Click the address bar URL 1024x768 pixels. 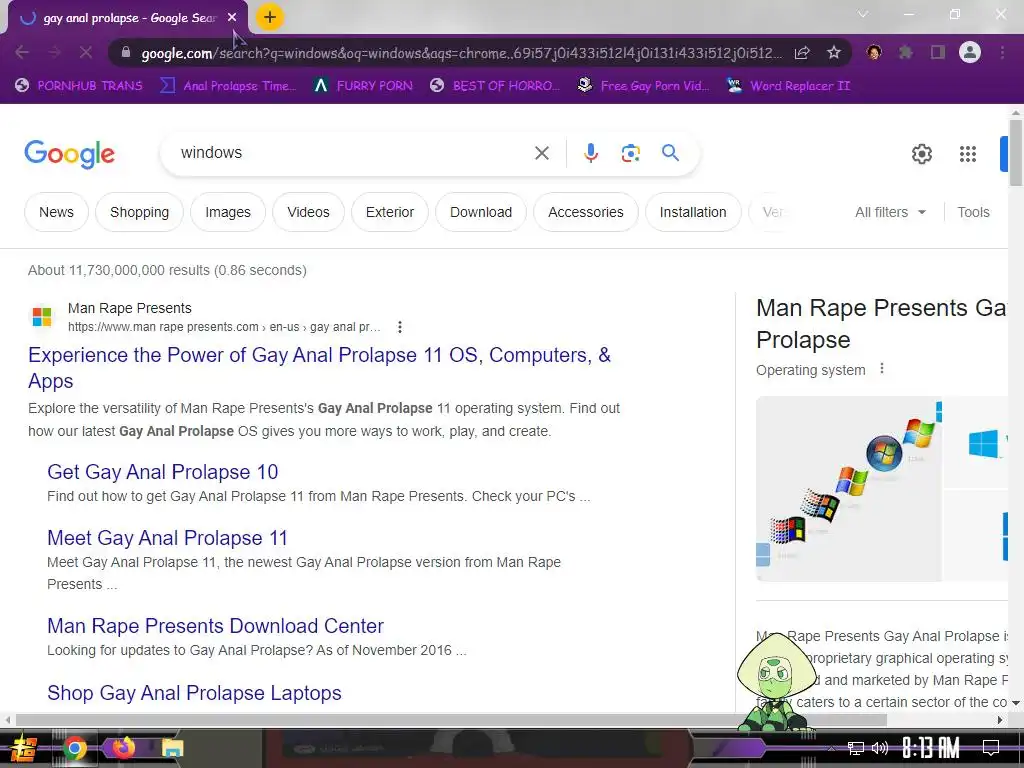point(461,53)
